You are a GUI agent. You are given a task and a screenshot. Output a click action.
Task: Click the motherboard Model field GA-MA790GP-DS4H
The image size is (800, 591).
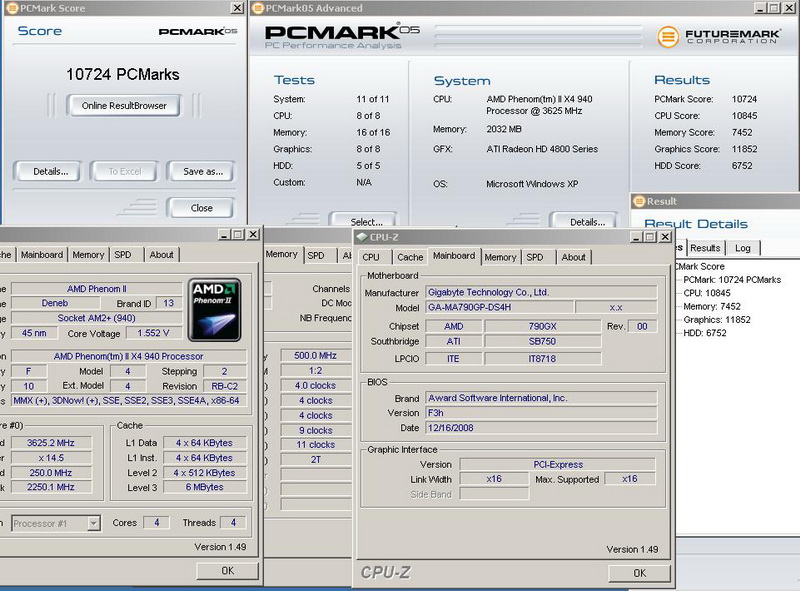point(499,307)
